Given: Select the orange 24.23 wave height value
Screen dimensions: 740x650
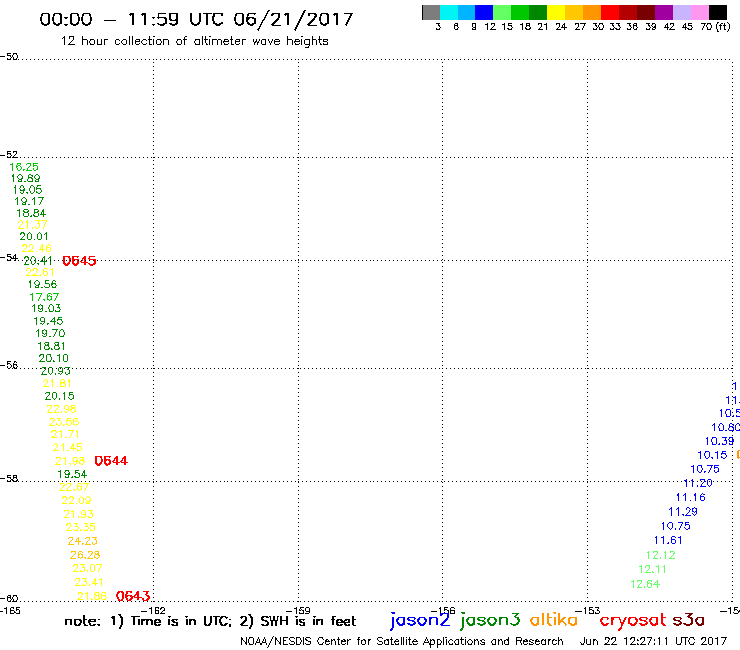Looking at the screenshot, I should 83,541.
